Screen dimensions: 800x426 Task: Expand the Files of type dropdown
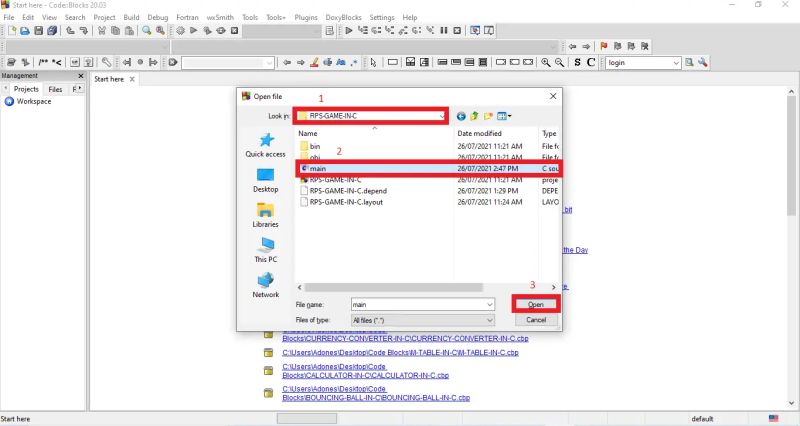[x=490, y=320]
